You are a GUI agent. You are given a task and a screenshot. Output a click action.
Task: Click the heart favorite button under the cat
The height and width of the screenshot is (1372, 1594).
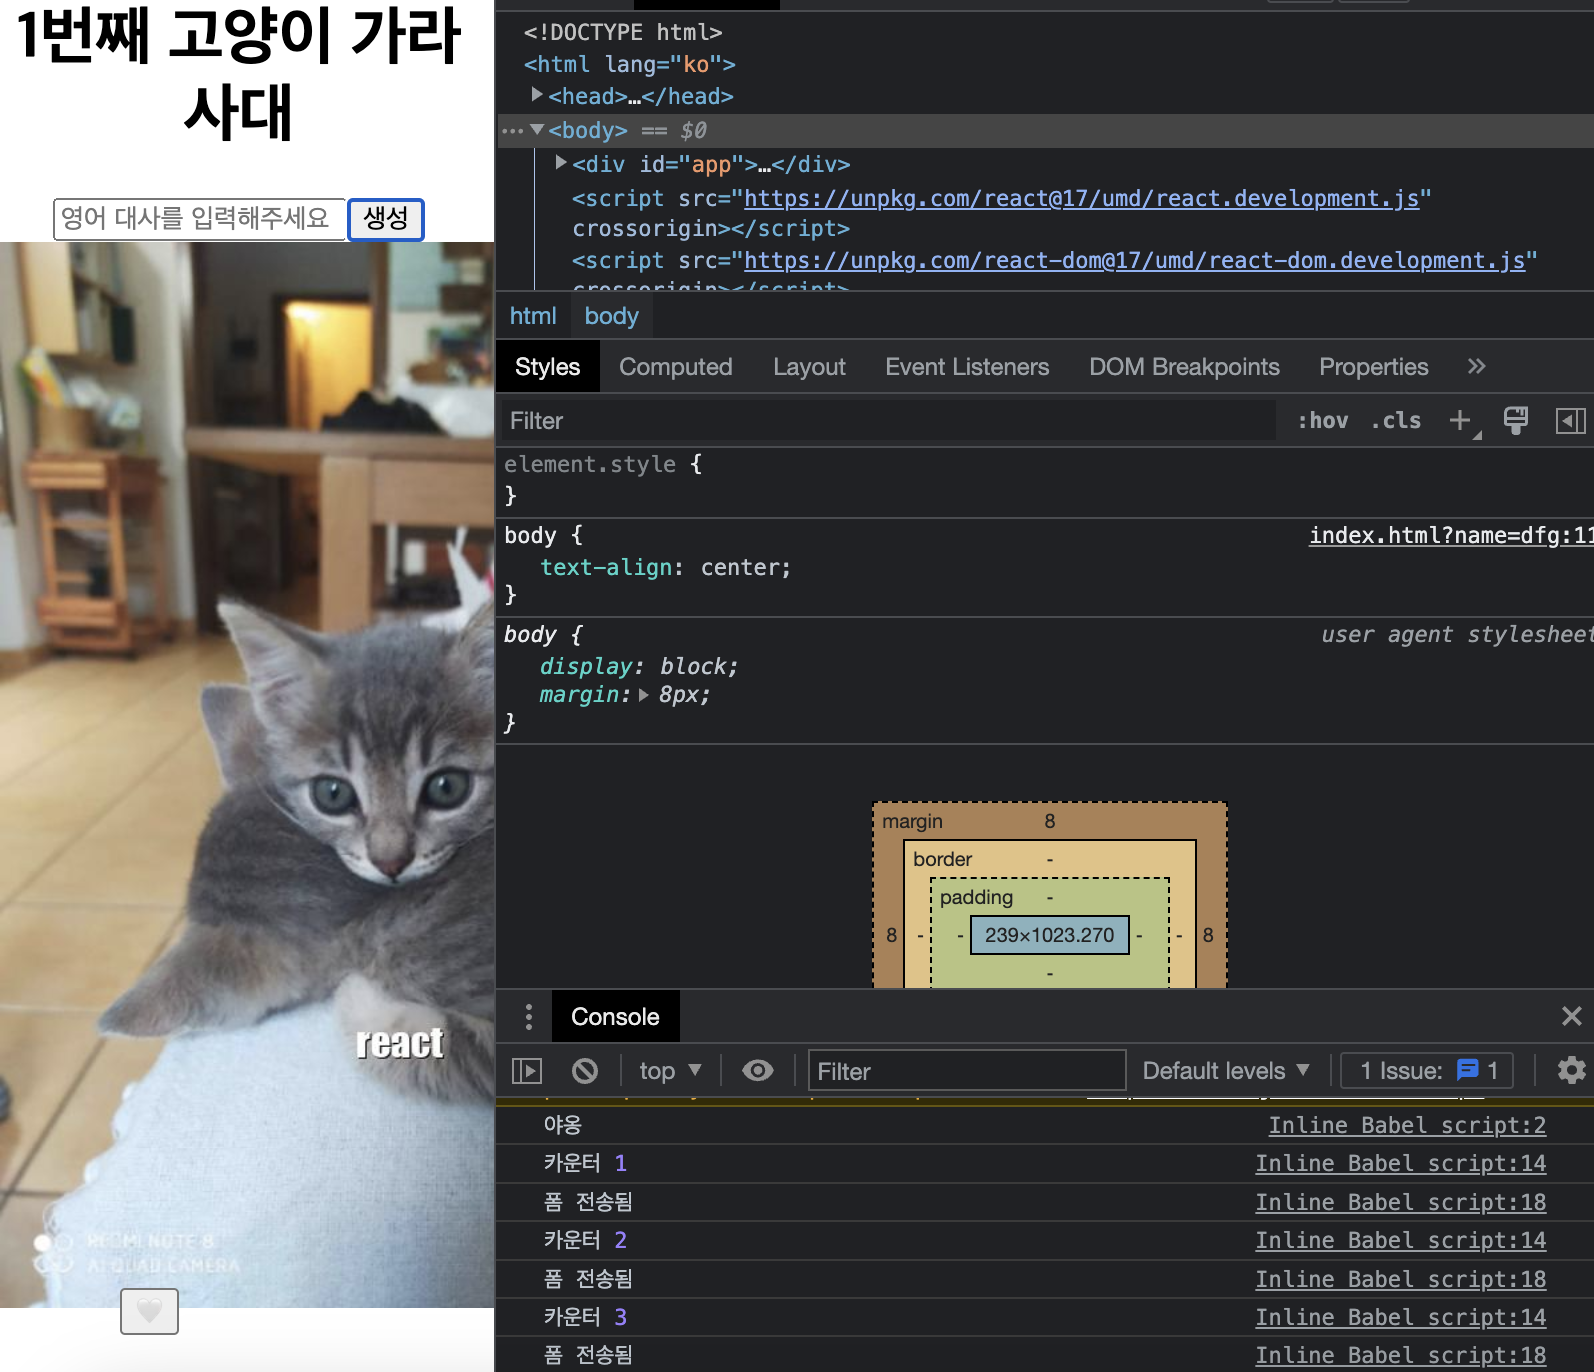(x=149, y=1311)
